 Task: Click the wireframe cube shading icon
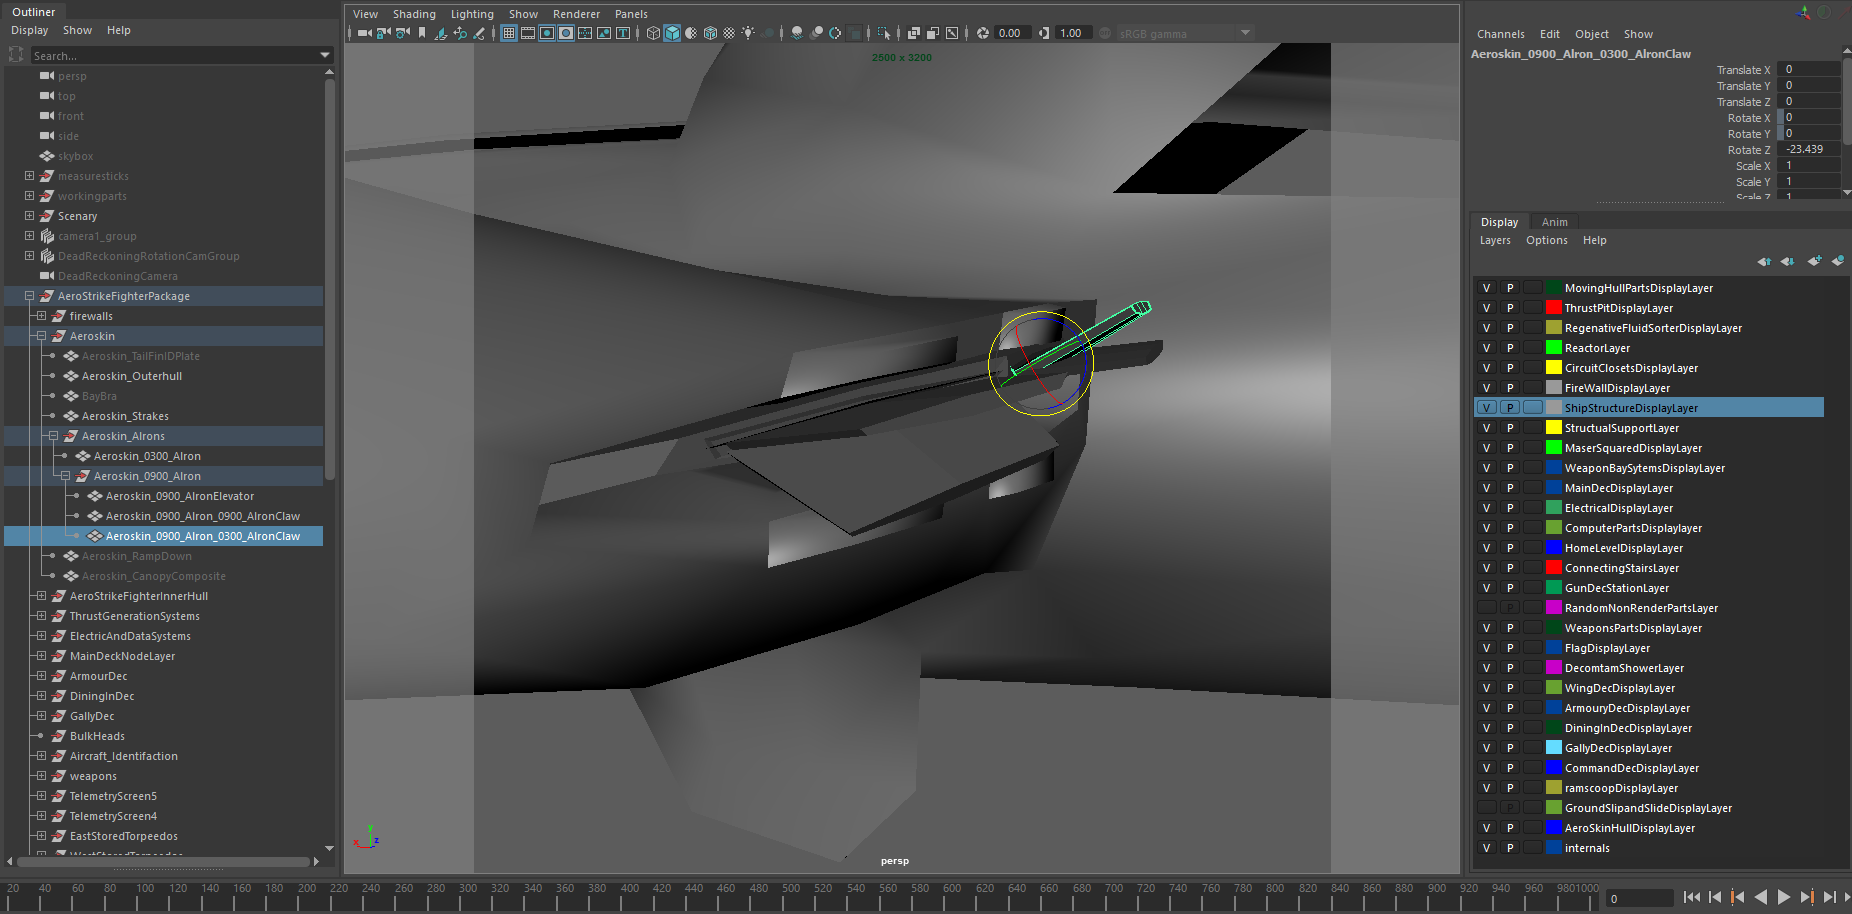point(653,33)
